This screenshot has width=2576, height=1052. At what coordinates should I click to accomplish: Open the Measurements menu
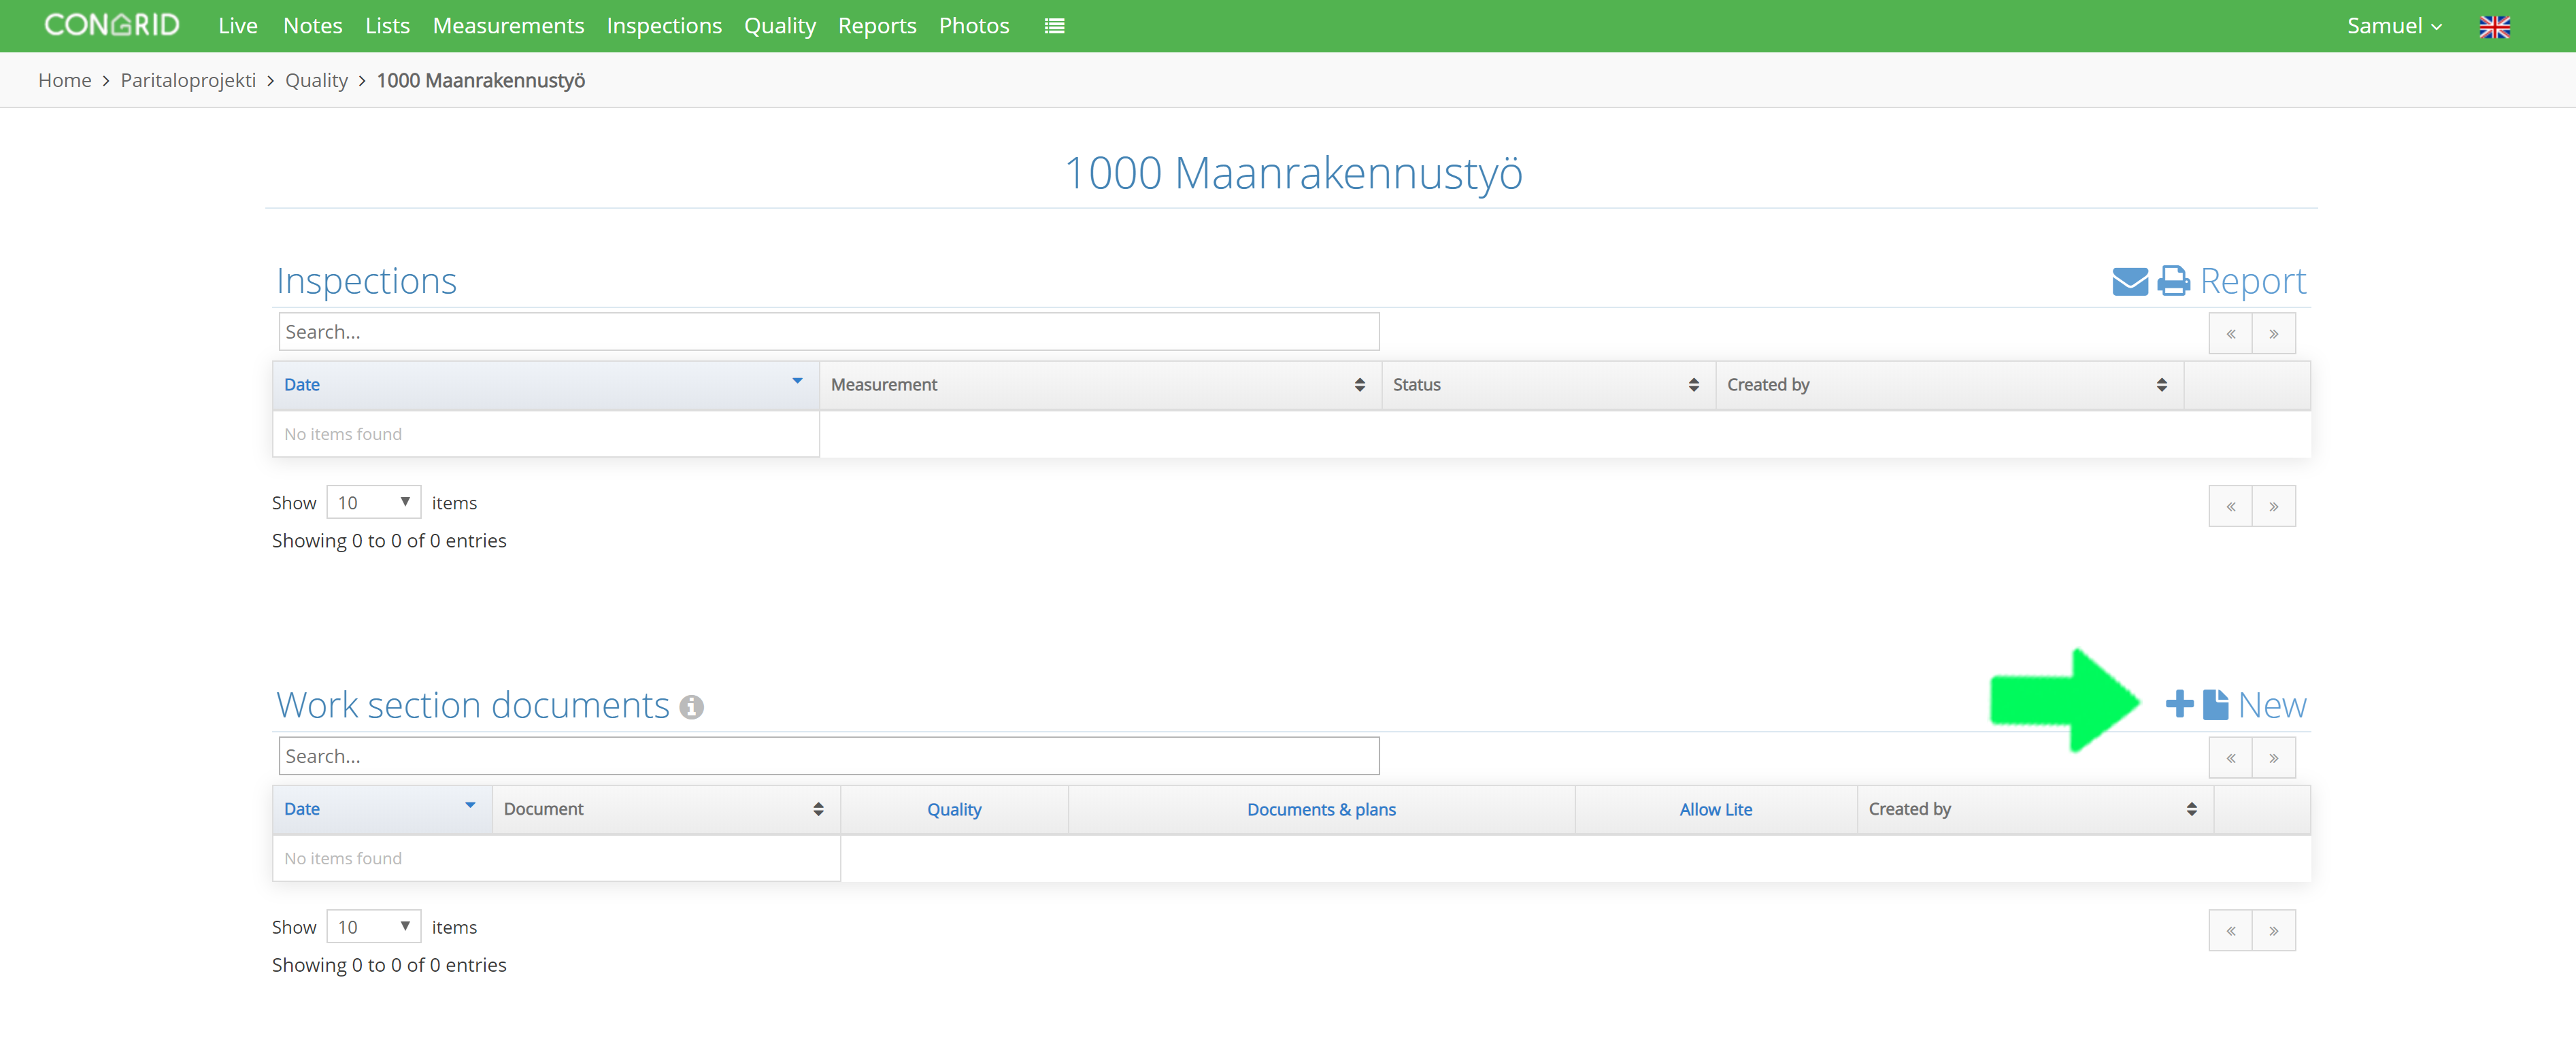click(508, 26)
